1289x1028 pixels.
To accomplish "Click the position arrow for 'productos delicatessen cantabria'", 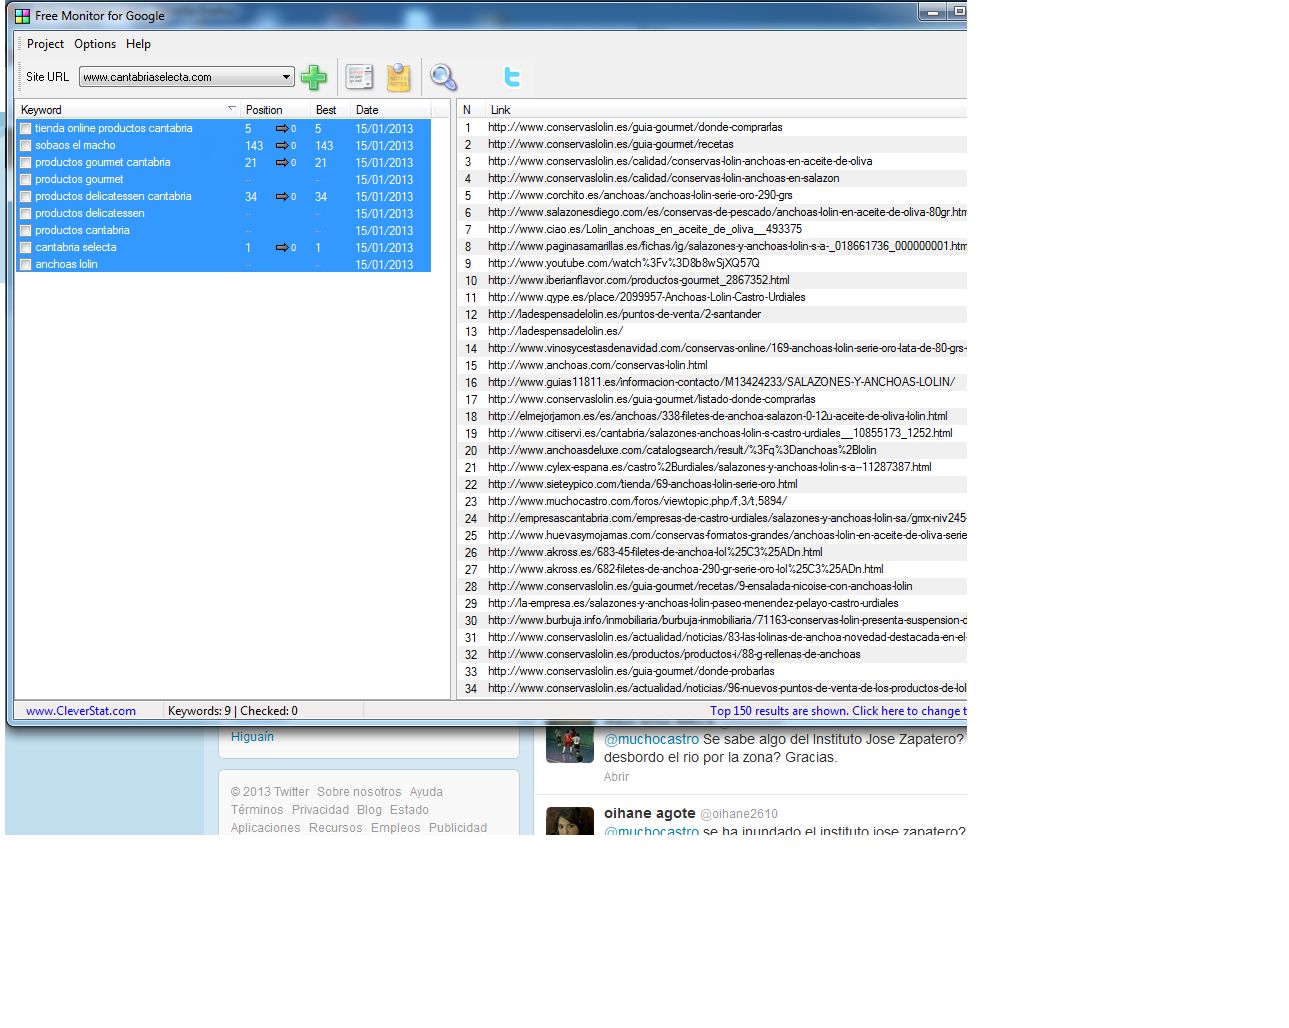I will click(x=282, y=196).
